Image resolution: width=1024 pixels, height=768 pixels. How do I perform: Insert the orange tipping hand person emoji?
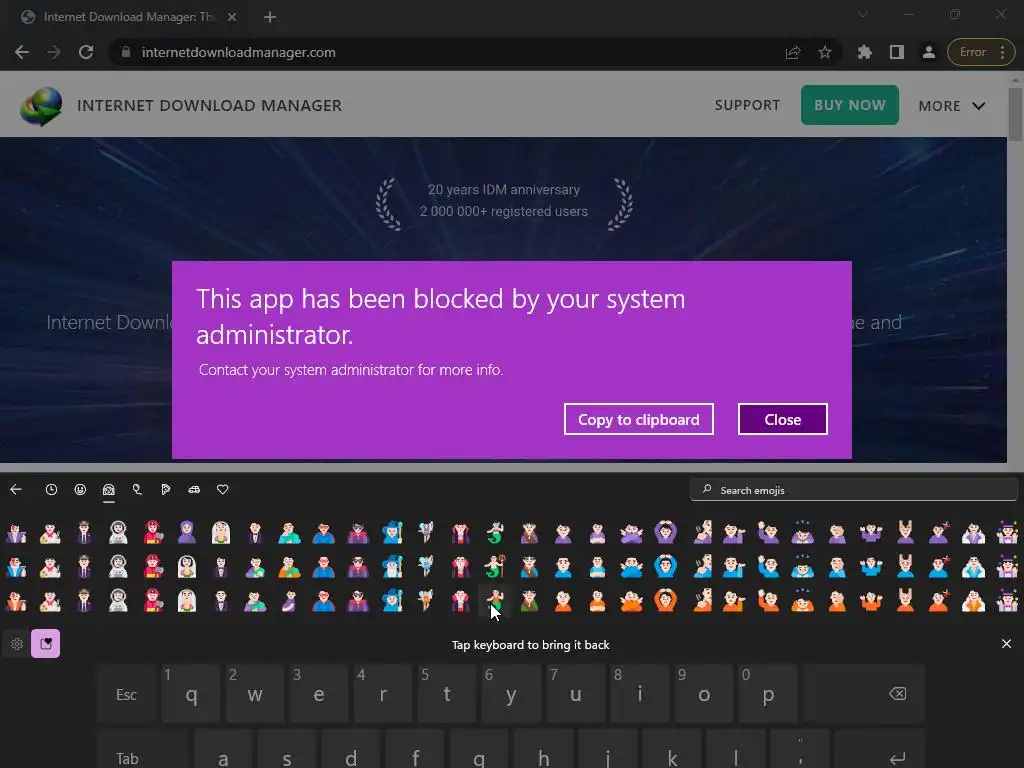point(734,600)
